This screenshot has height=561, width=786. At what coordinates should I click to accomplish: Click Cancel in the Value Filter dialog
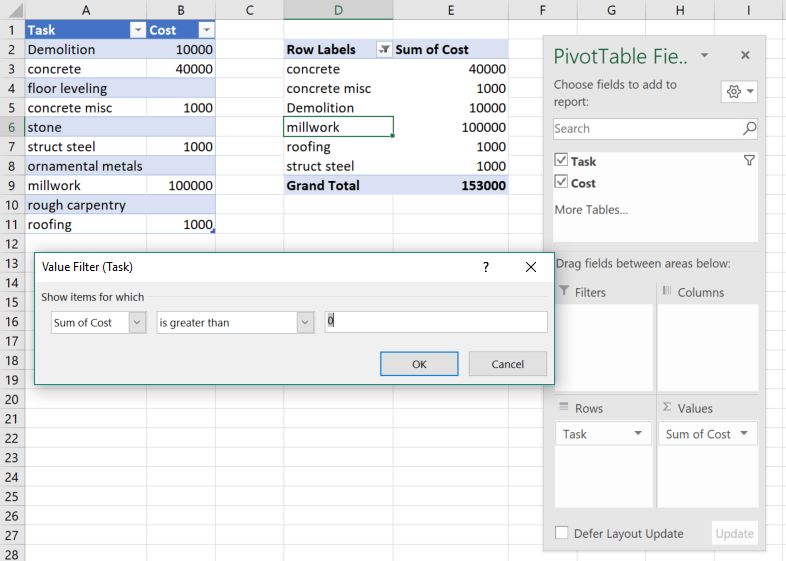(508, 364)
